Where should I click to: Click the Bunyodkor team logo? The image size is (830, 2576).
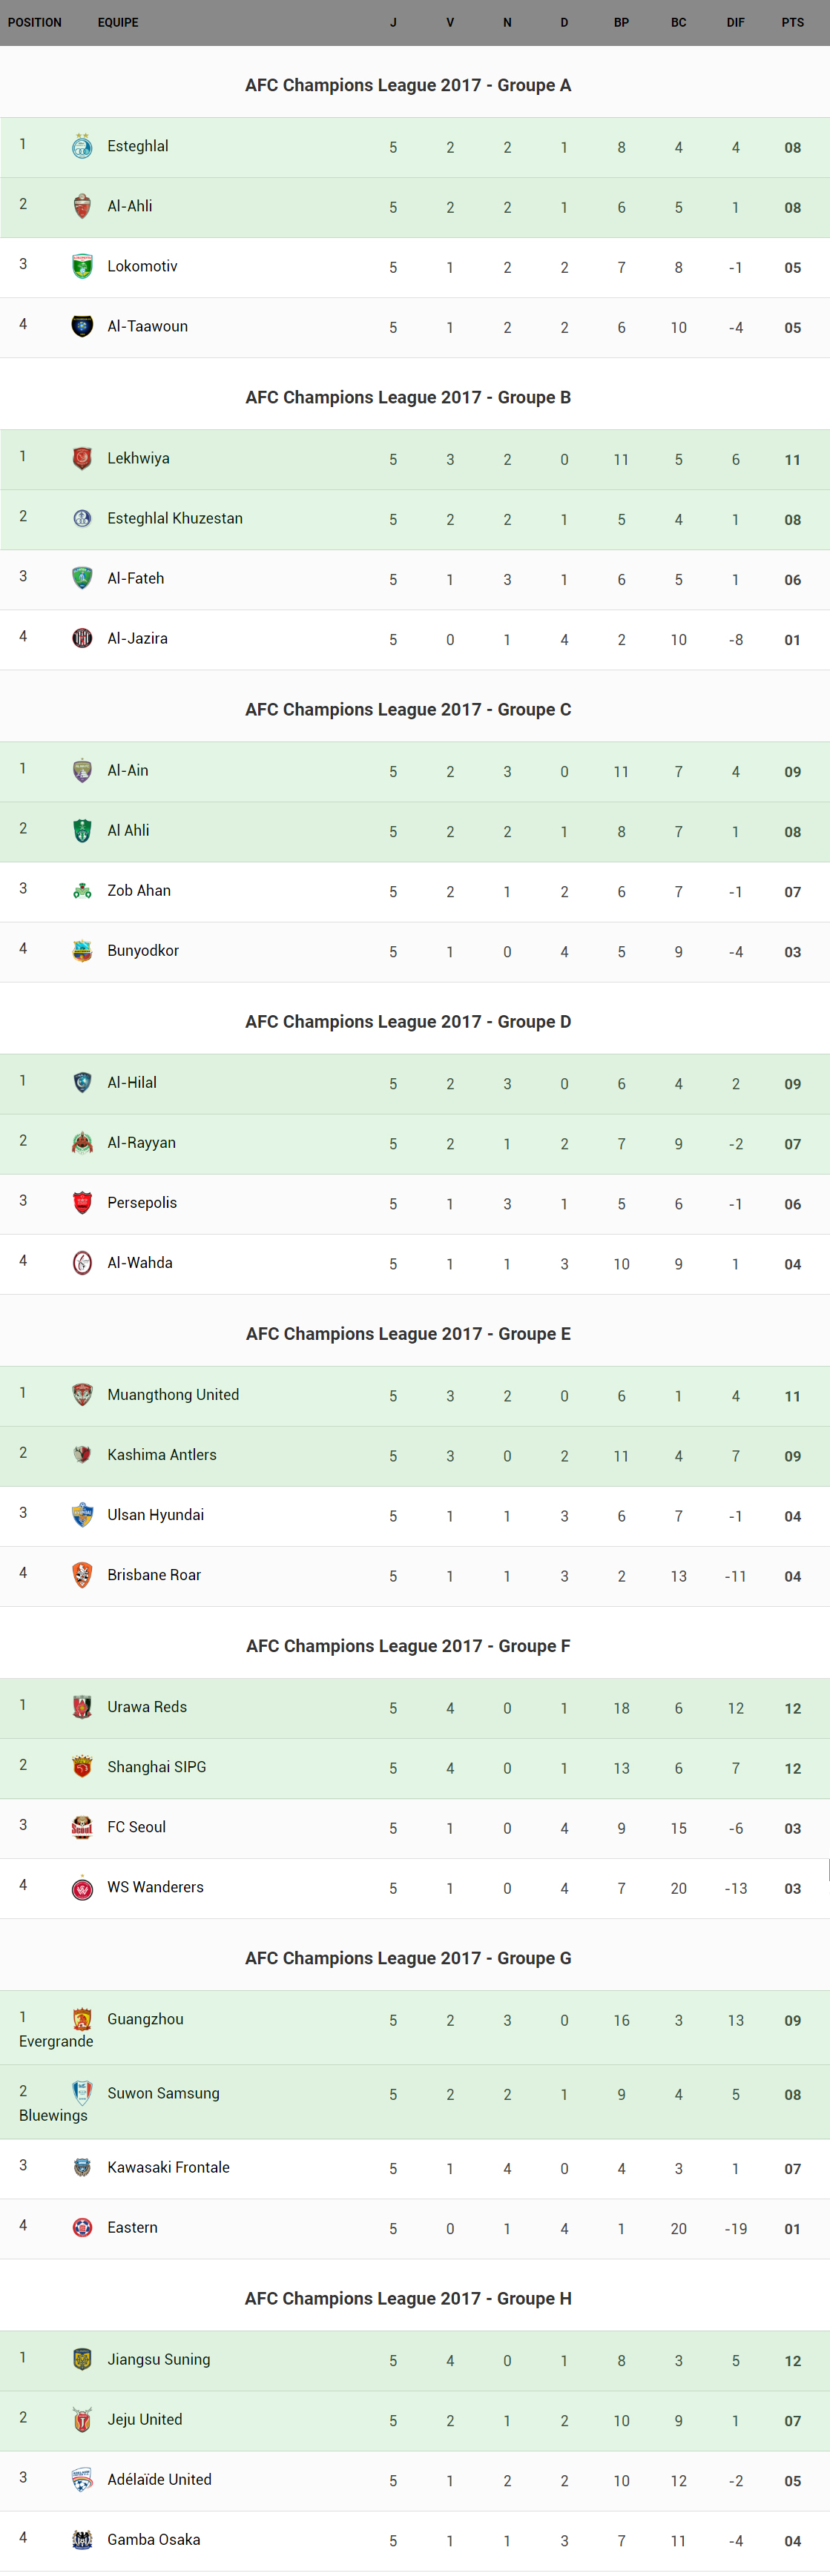(x=82, y=951)
